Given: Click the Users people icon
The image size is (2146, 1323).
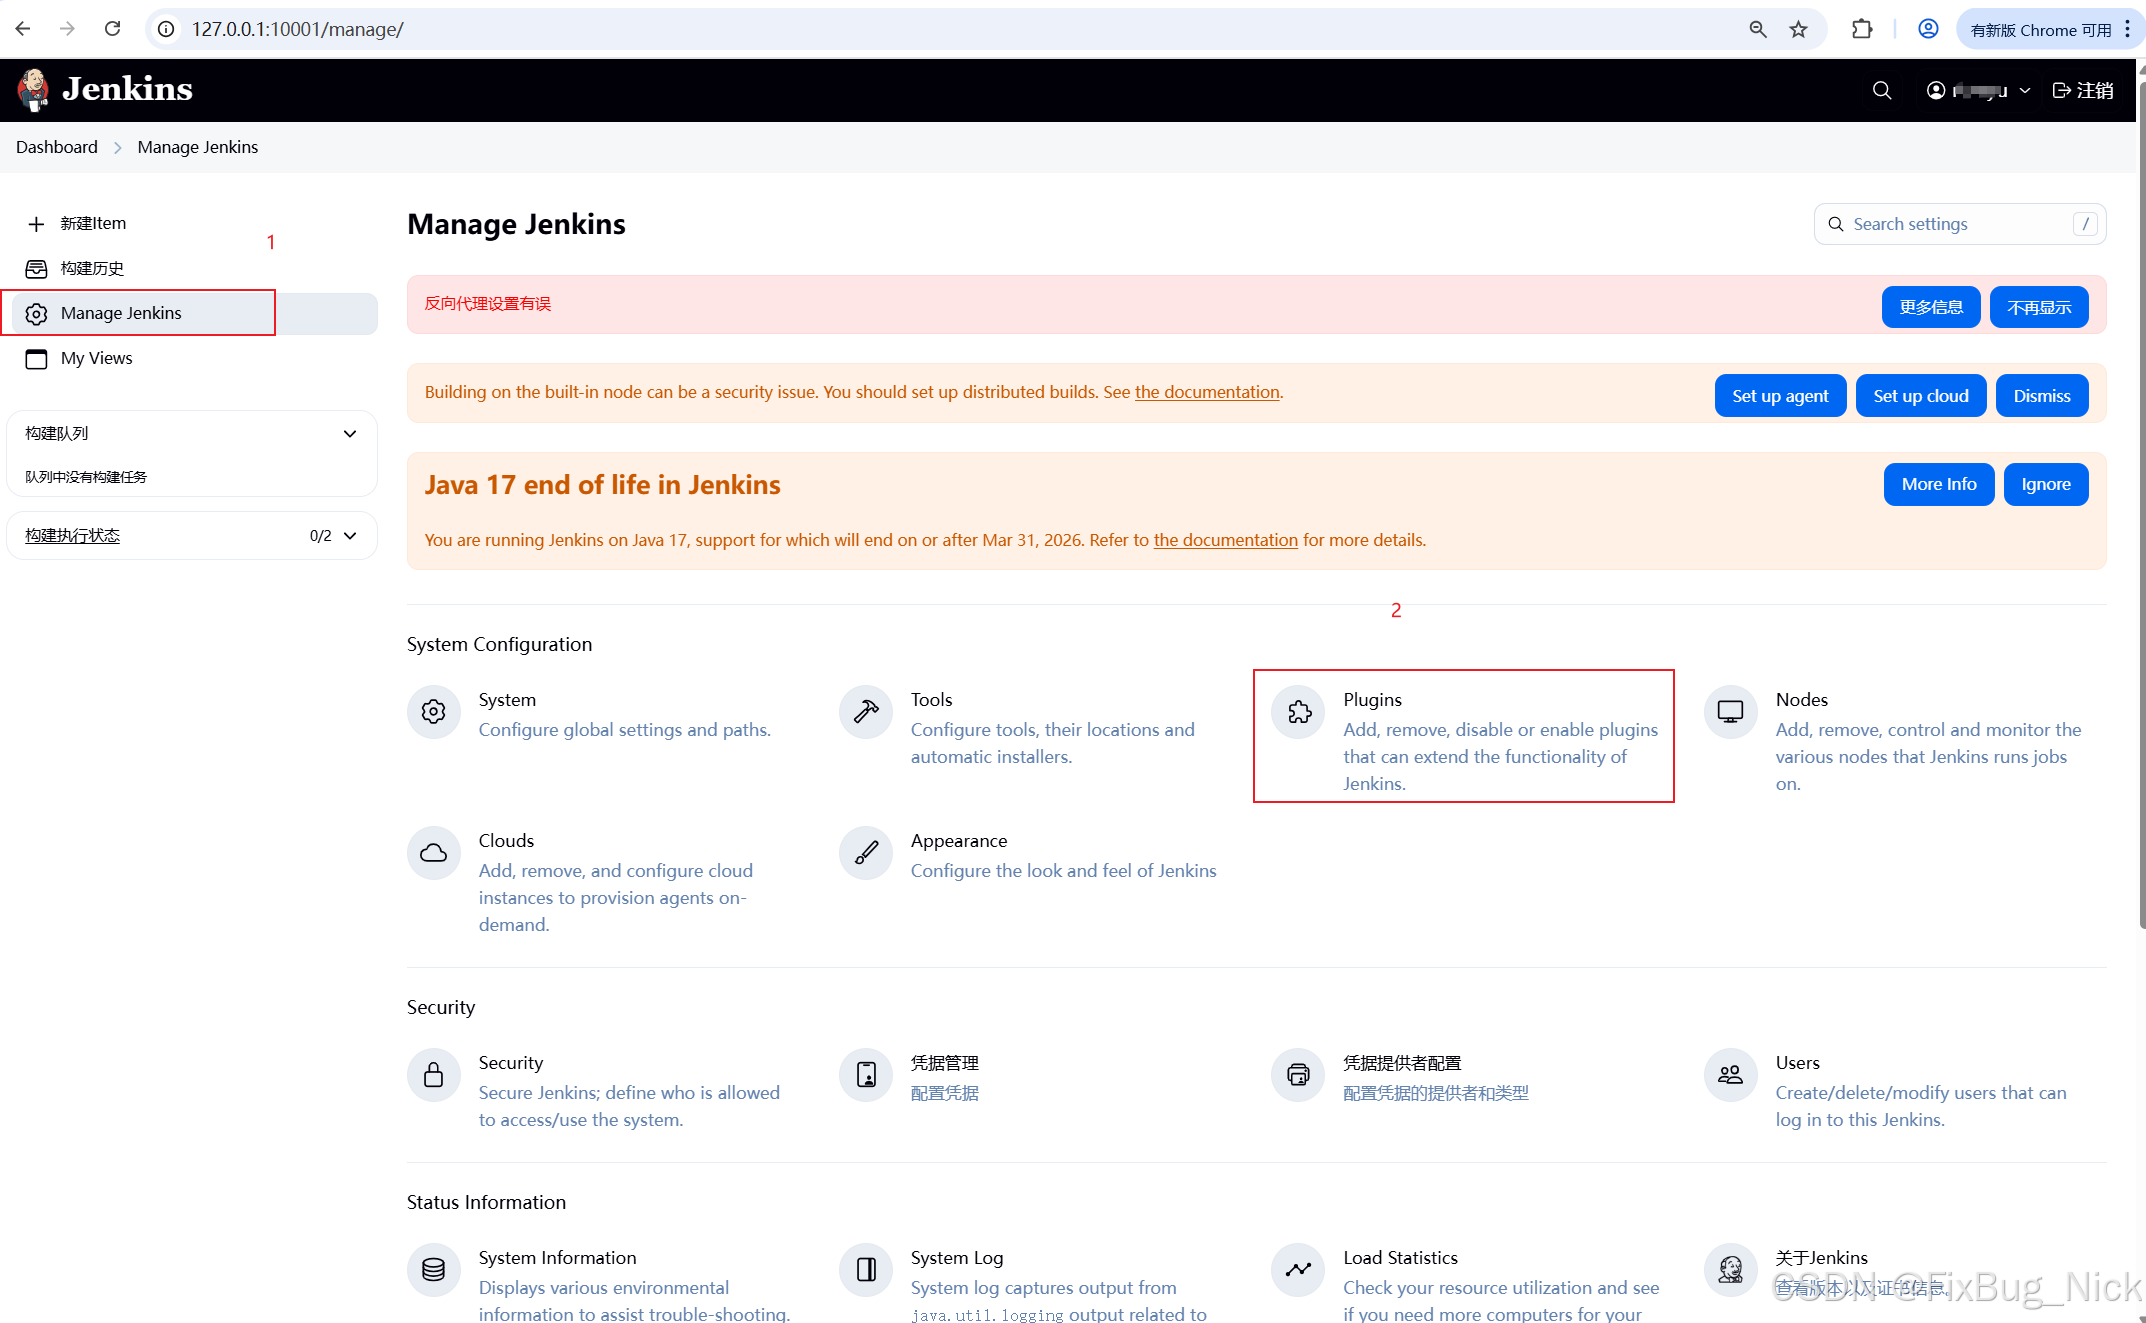Looking at the screenshot, I should coord(1730,1075).
